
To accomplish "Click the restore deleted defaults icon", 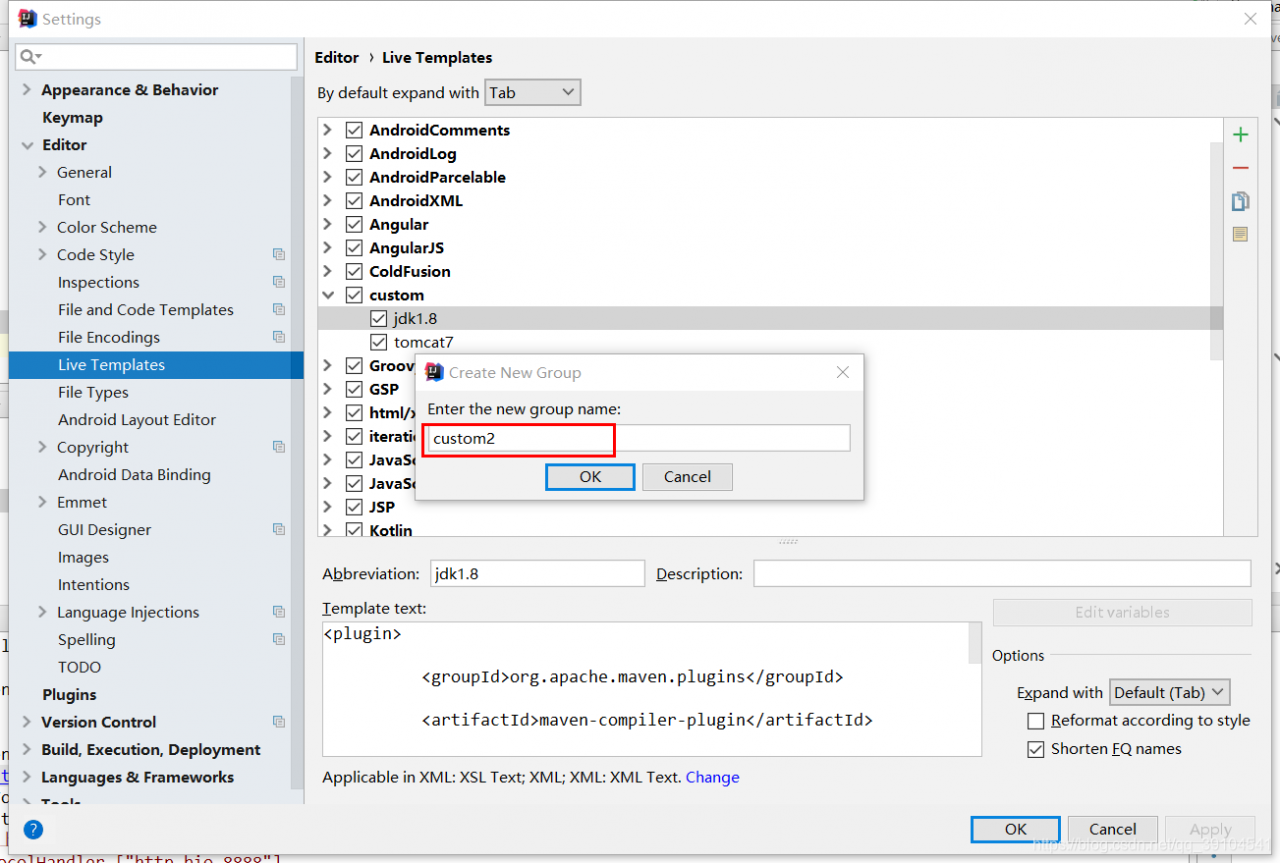I will pos(1240,235).
